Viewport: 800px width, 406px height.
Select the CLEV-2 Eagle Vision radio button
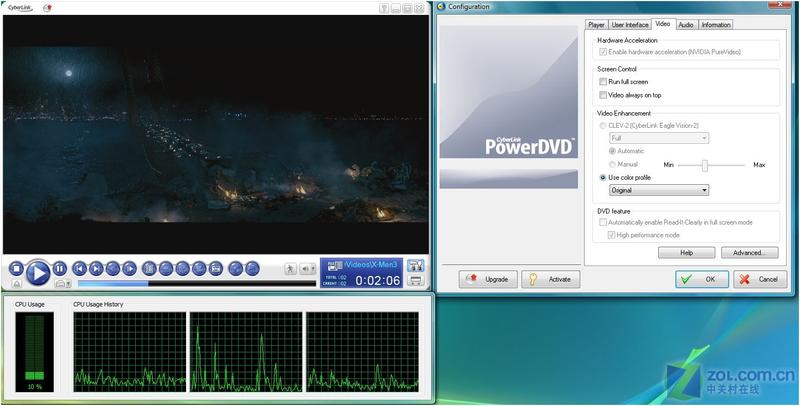point(603,125)
